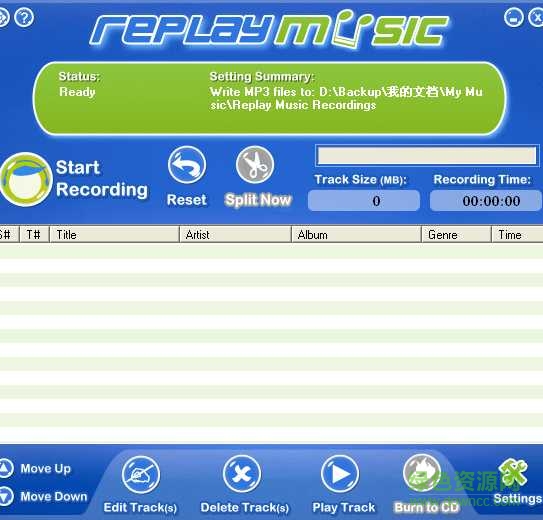The image size is (543, 520).
Task: Click the Burn to CD flame icon
Action: point(422,473)
